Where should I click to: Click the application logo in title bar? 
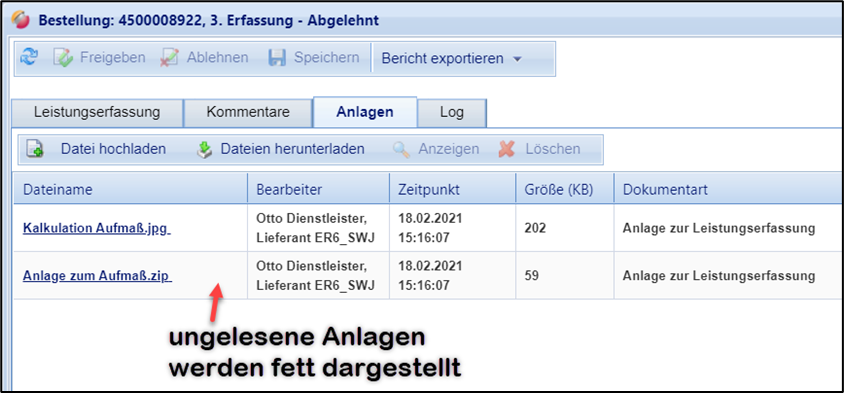tap(20, 20)
